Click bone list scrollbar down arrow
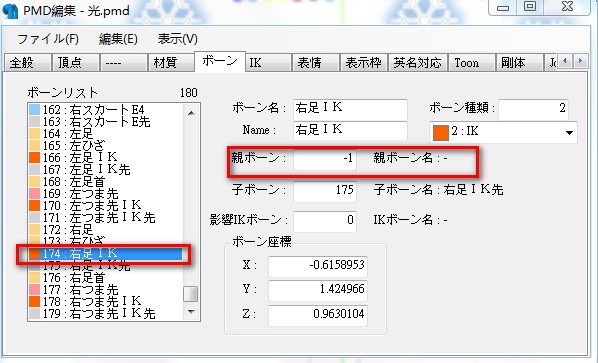 [191, 312]
